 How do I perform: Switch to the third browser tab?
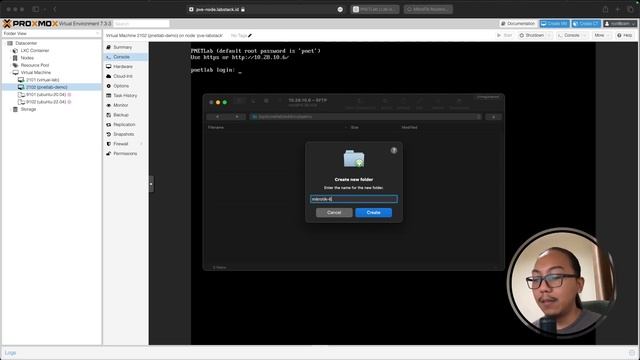coord(428,9)
